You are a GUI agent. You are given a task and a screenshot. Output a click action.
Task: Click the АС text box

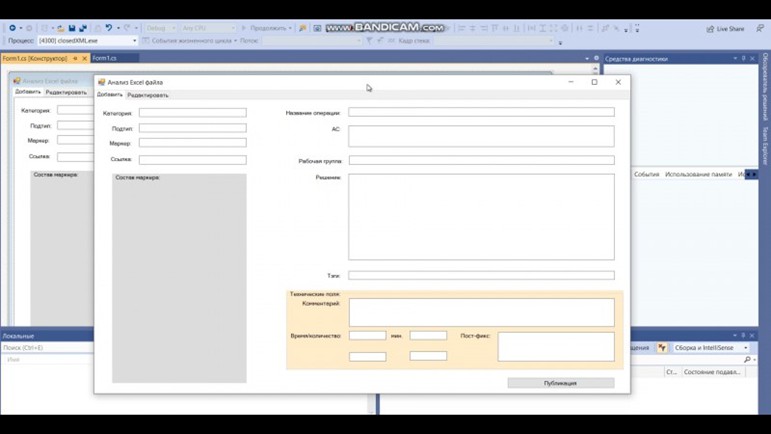[481, 136]
